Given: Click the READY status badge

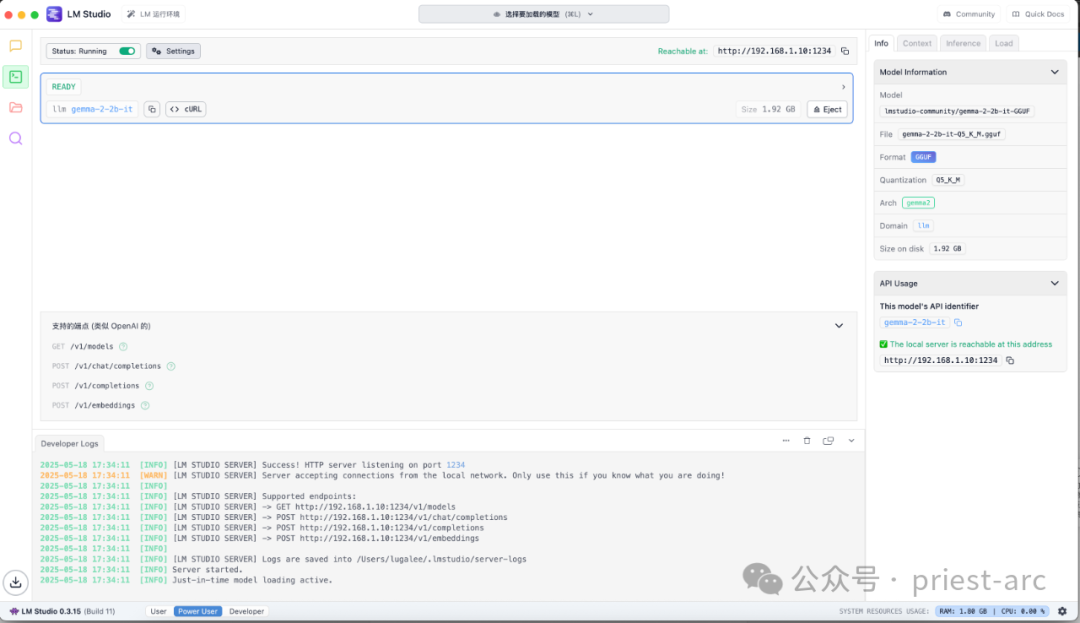Looking at the screenshot, I should (x=63, y=87).
